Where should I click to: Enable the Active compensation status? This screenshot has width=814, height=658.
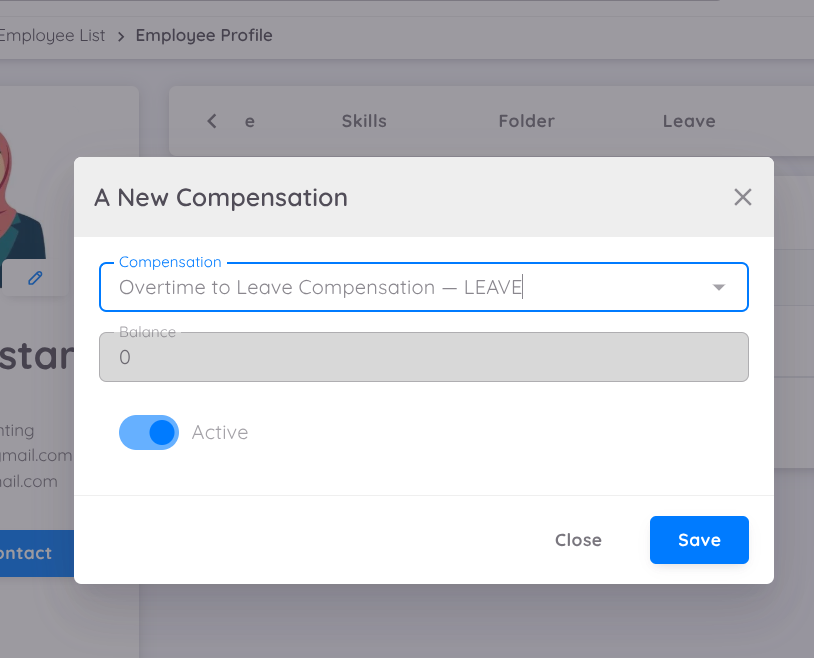(149, 432)
